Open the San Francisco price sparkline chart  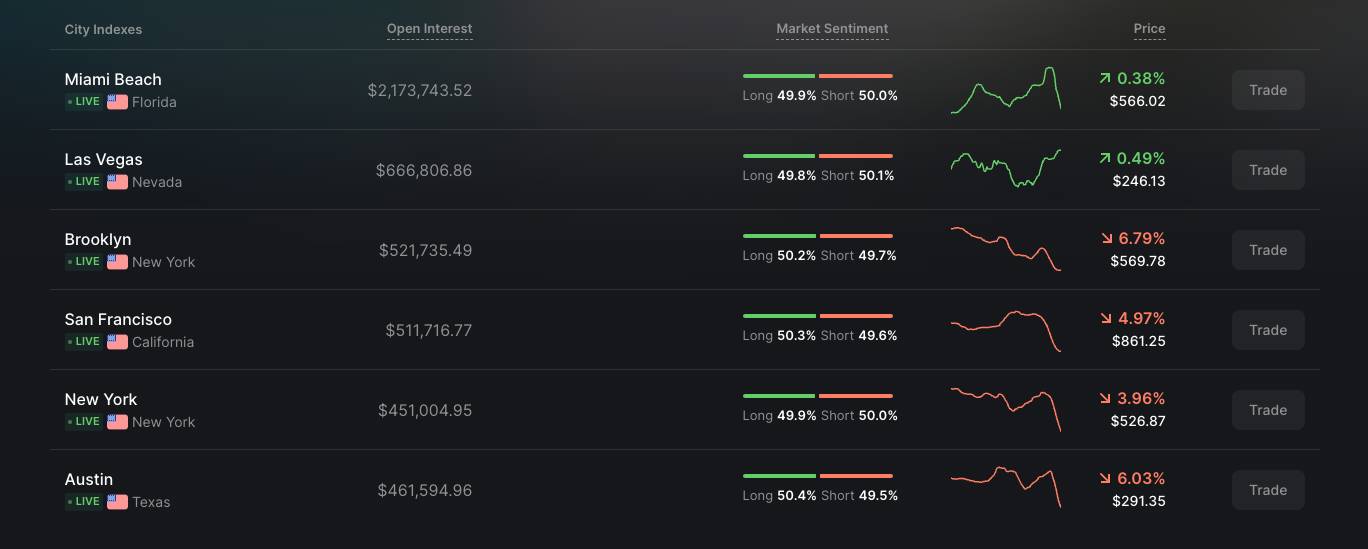1006,331
